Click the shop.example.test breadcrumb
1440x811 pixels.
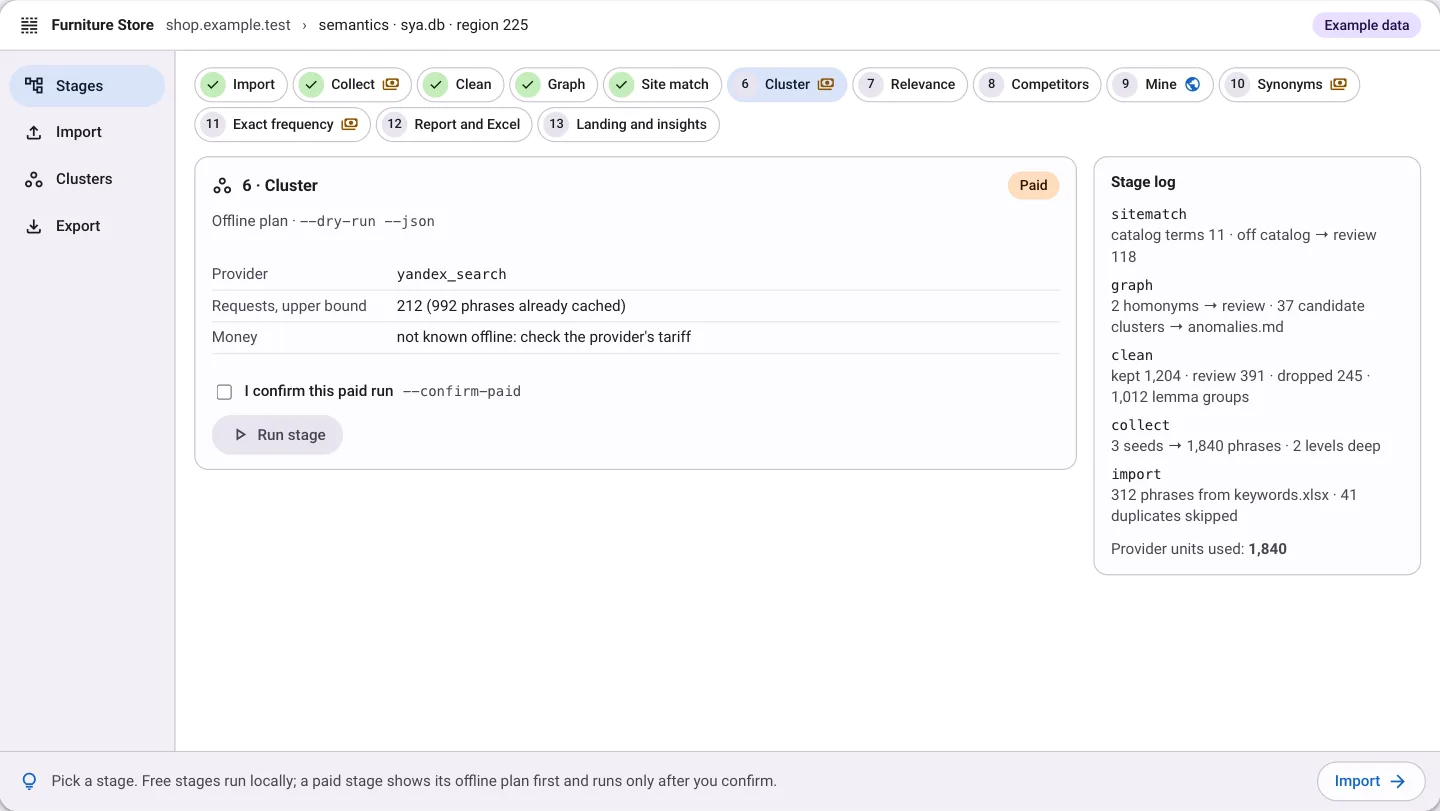tap(228, 25)
